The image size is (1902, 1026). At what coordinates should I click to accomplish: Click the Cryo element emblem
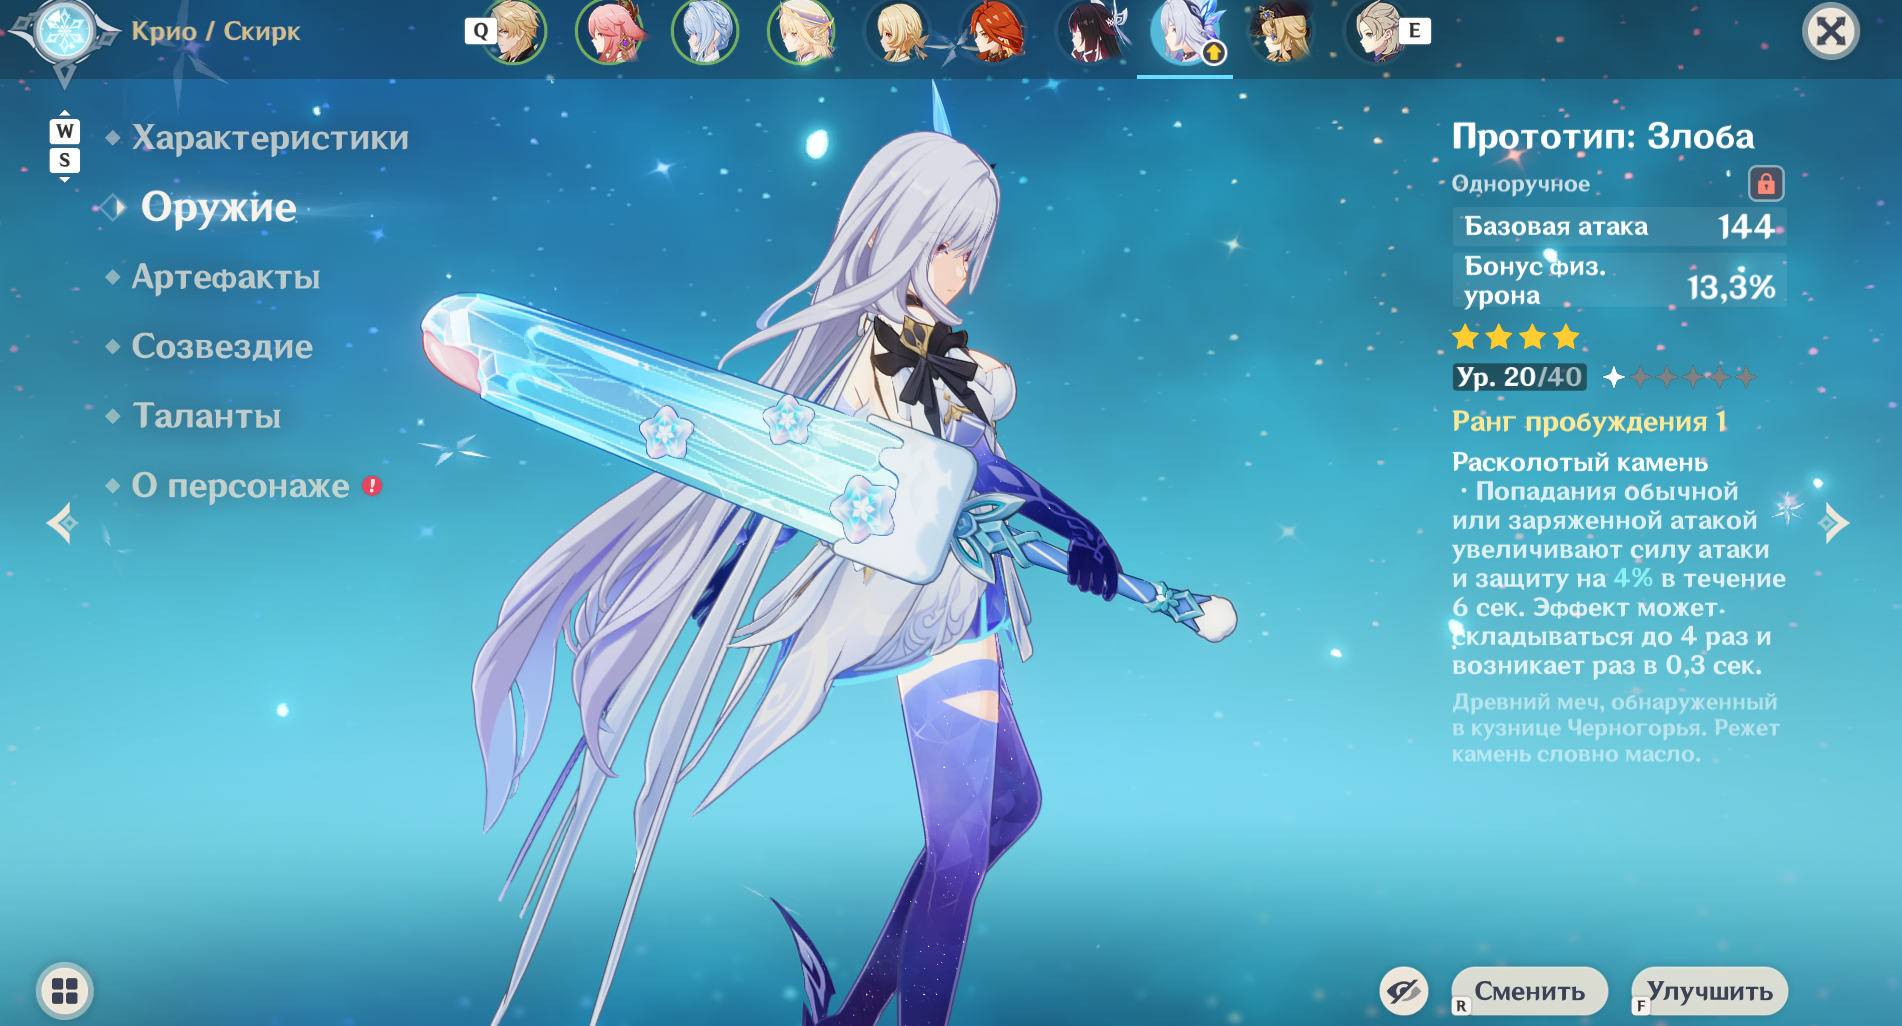point(65,33)
